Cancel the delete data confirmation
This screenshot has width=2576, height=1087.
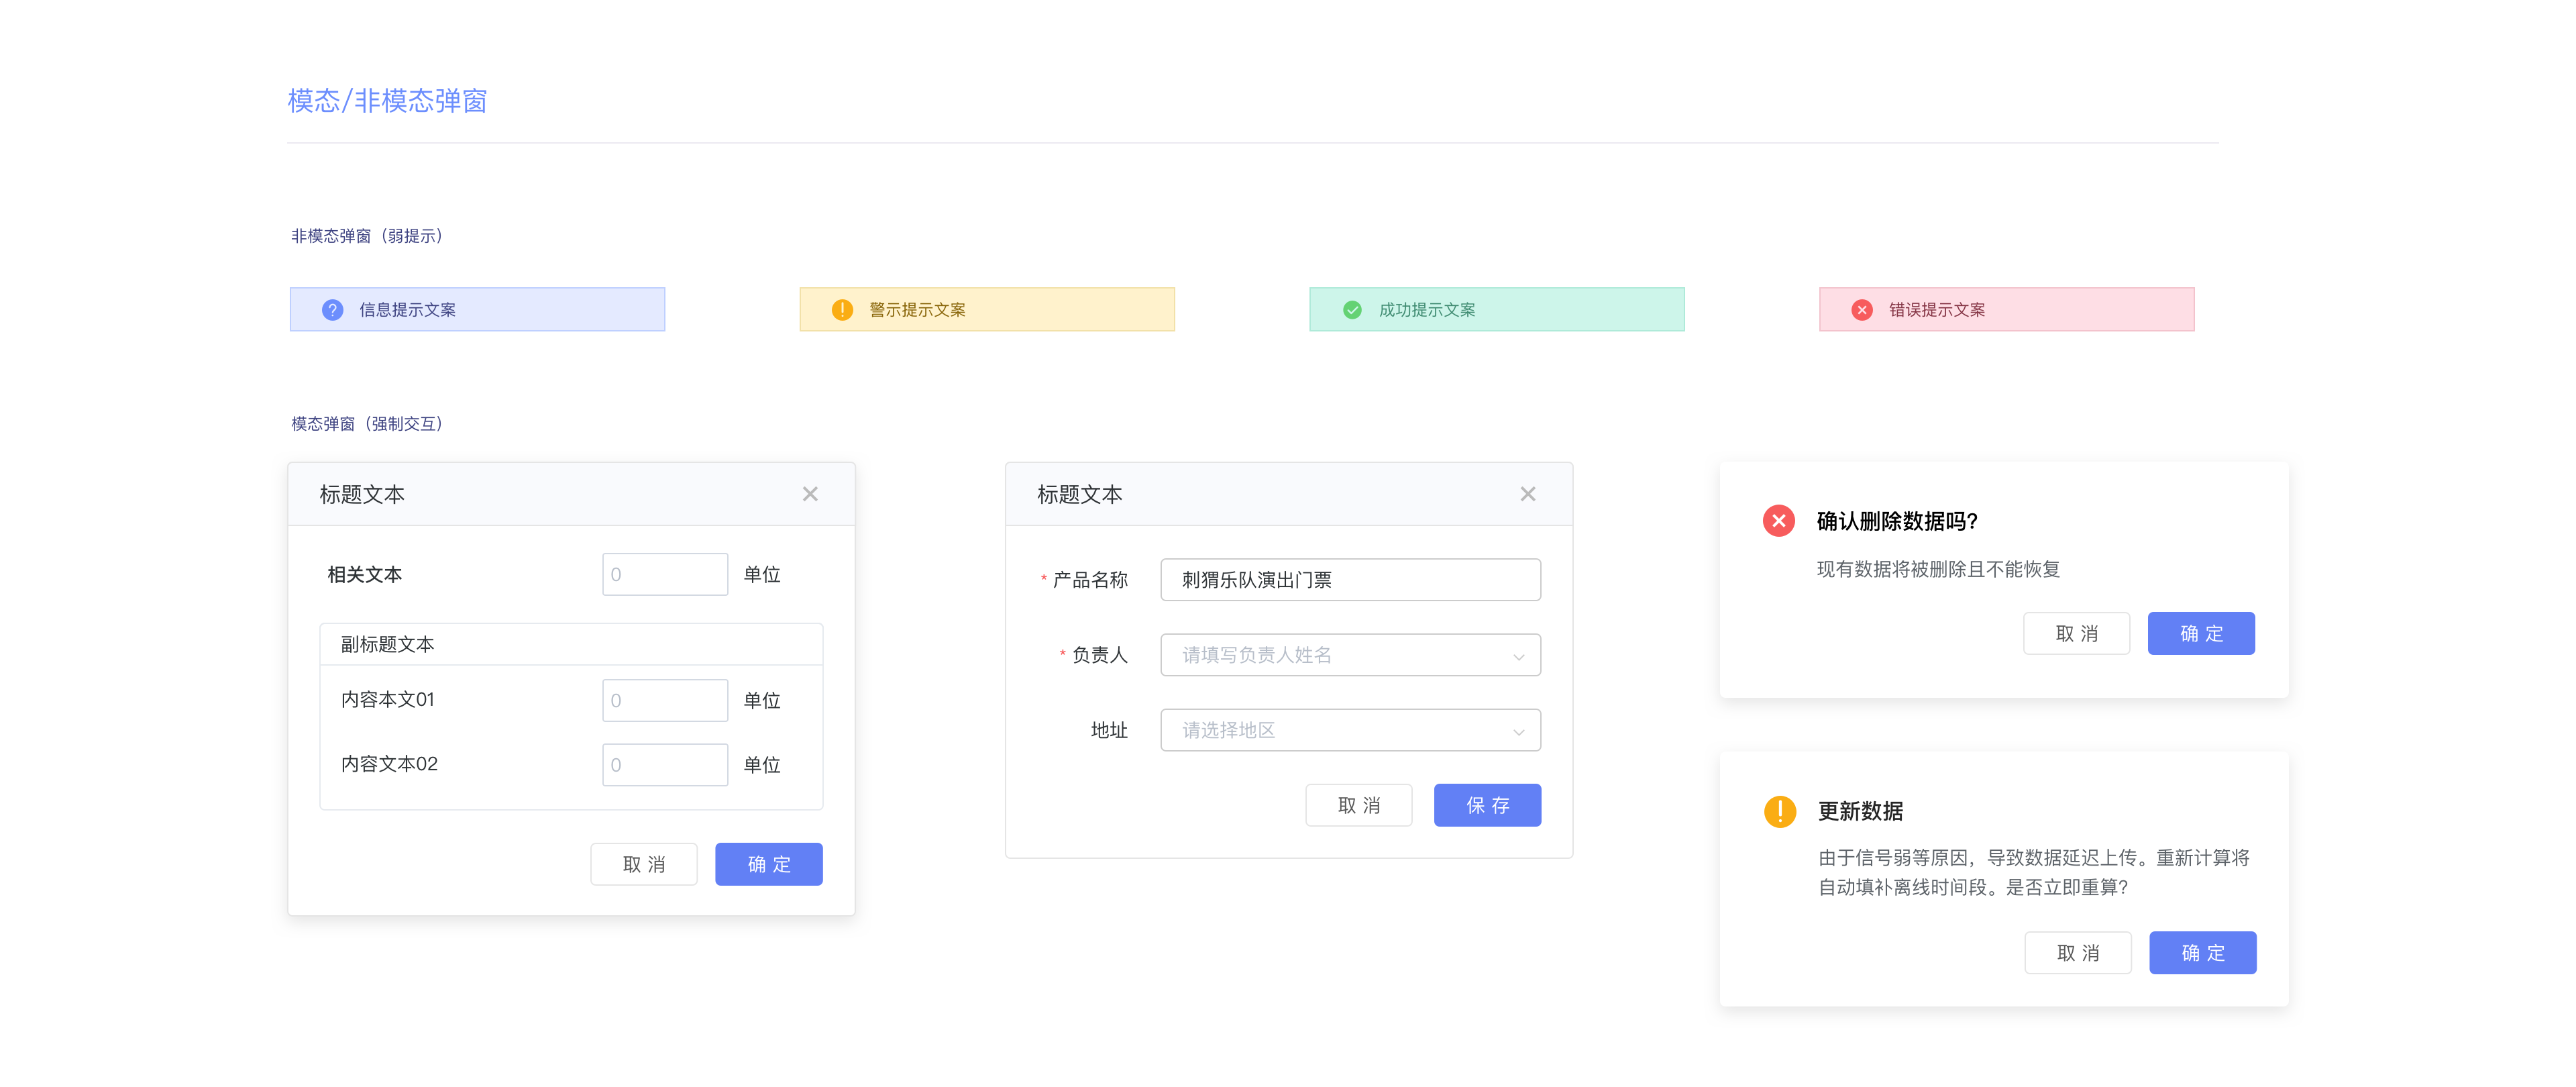pyautogui.click(x=2076, y=634)
